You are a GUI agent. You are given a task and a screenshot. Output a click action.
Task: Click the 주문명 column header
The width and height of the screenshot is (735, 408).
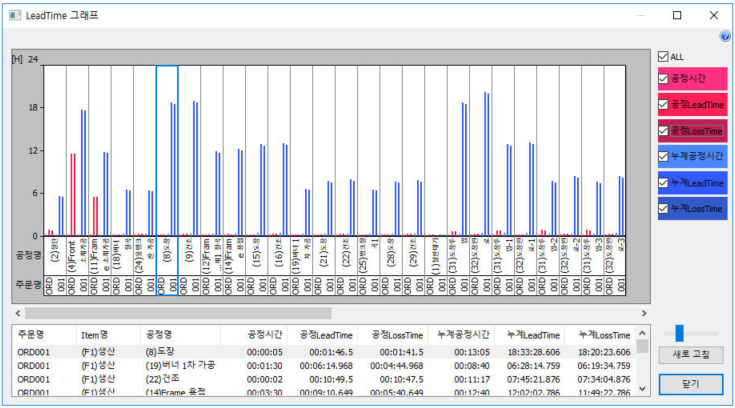pos(33,334)
